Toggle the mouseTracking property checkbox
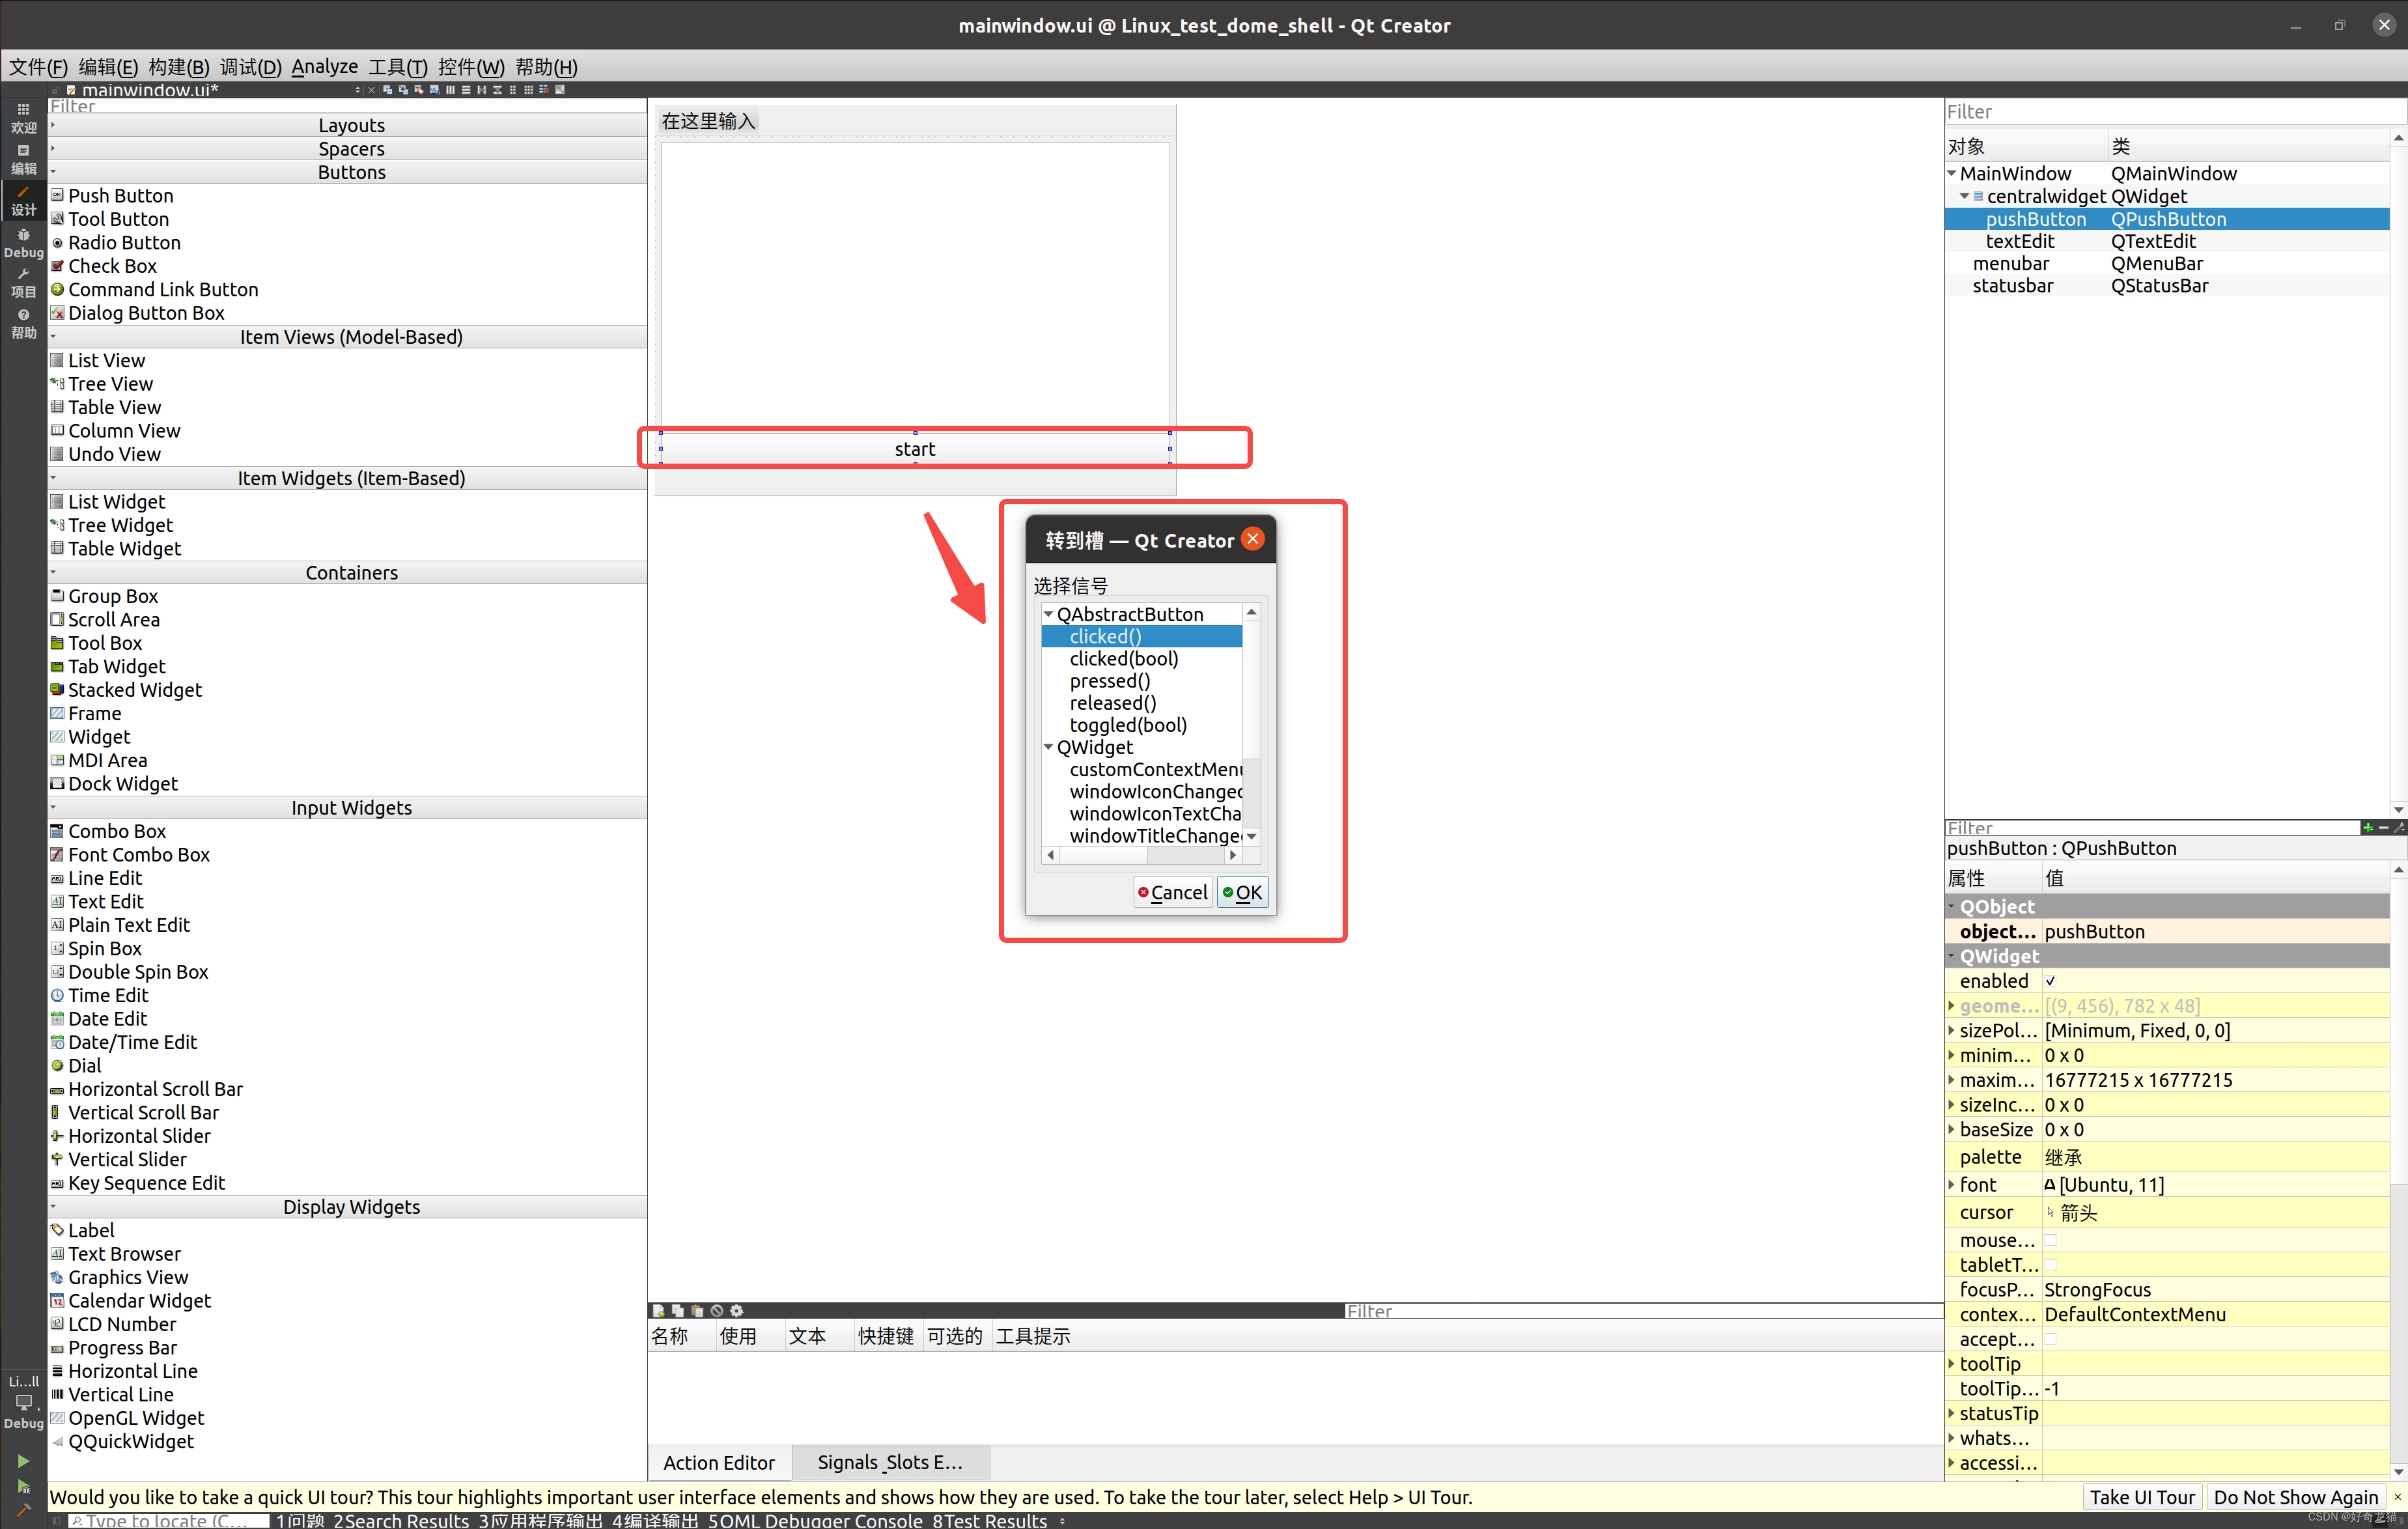Viewport: 2408px width, 1529px height. (x=2050, y=1239)
